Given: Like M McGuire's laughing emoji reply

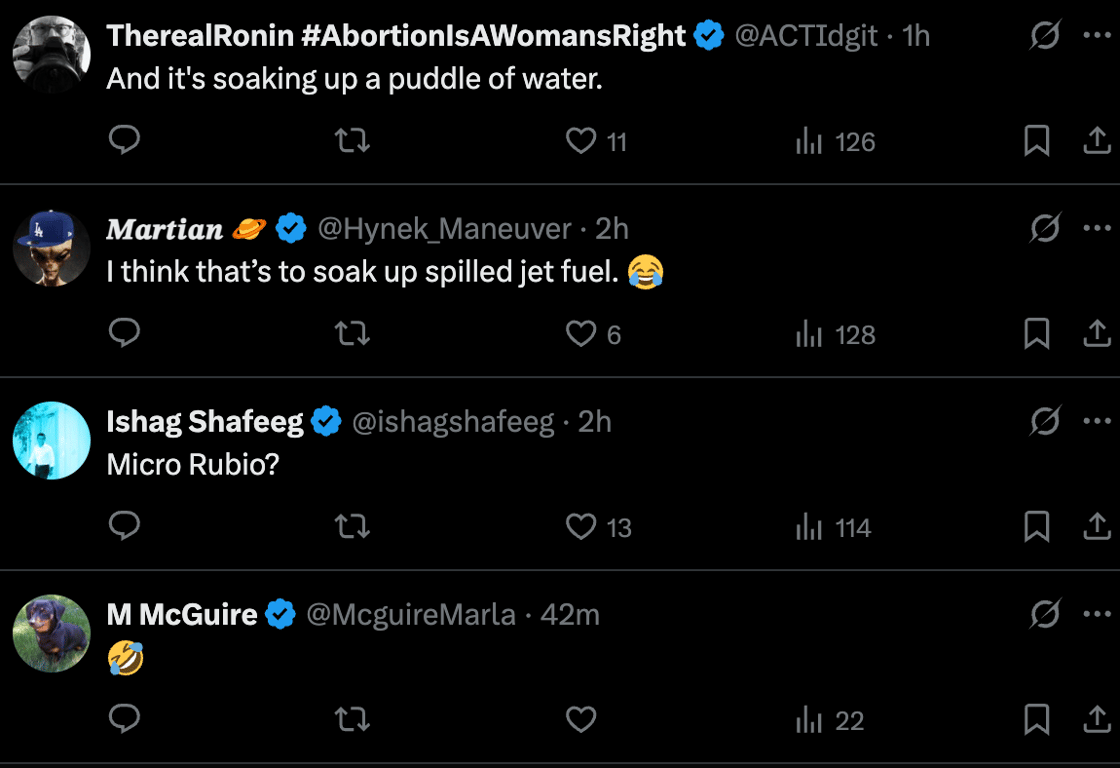Looking at the screenshot, I should pos(581,719).
